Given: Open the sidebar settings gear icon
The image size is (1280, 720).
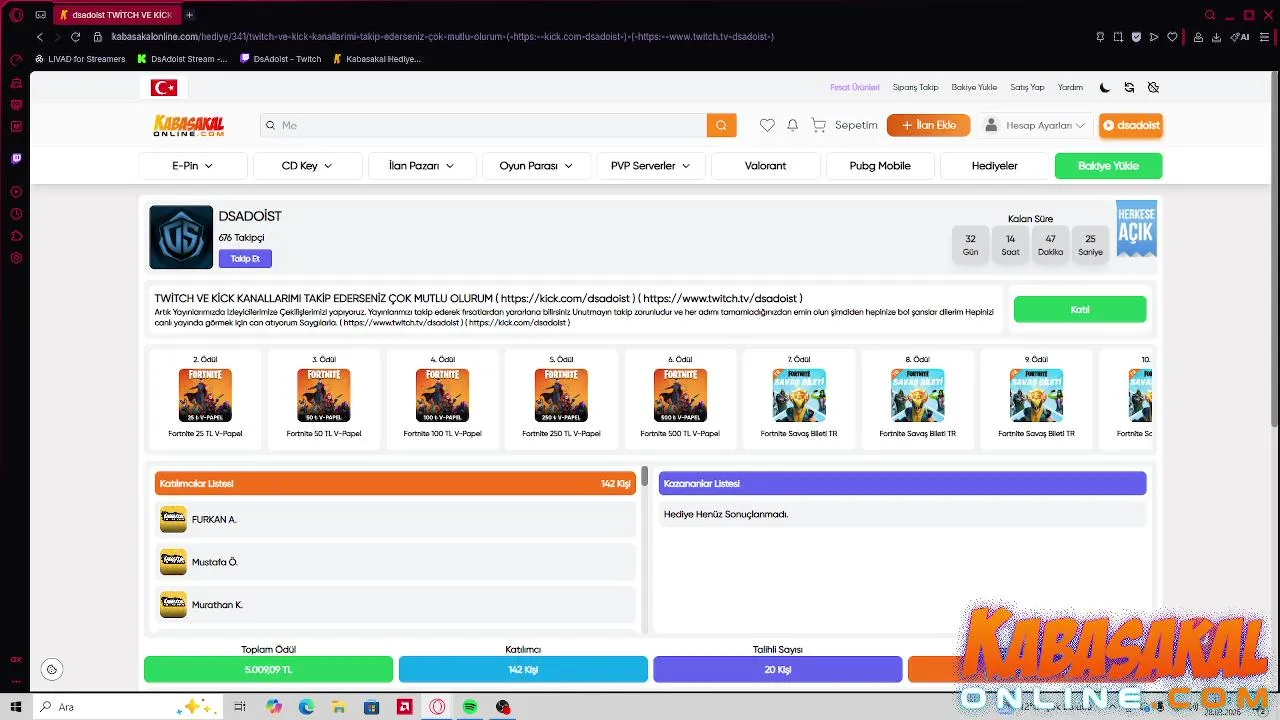Looking at the screenshot, I should (16, 258).
